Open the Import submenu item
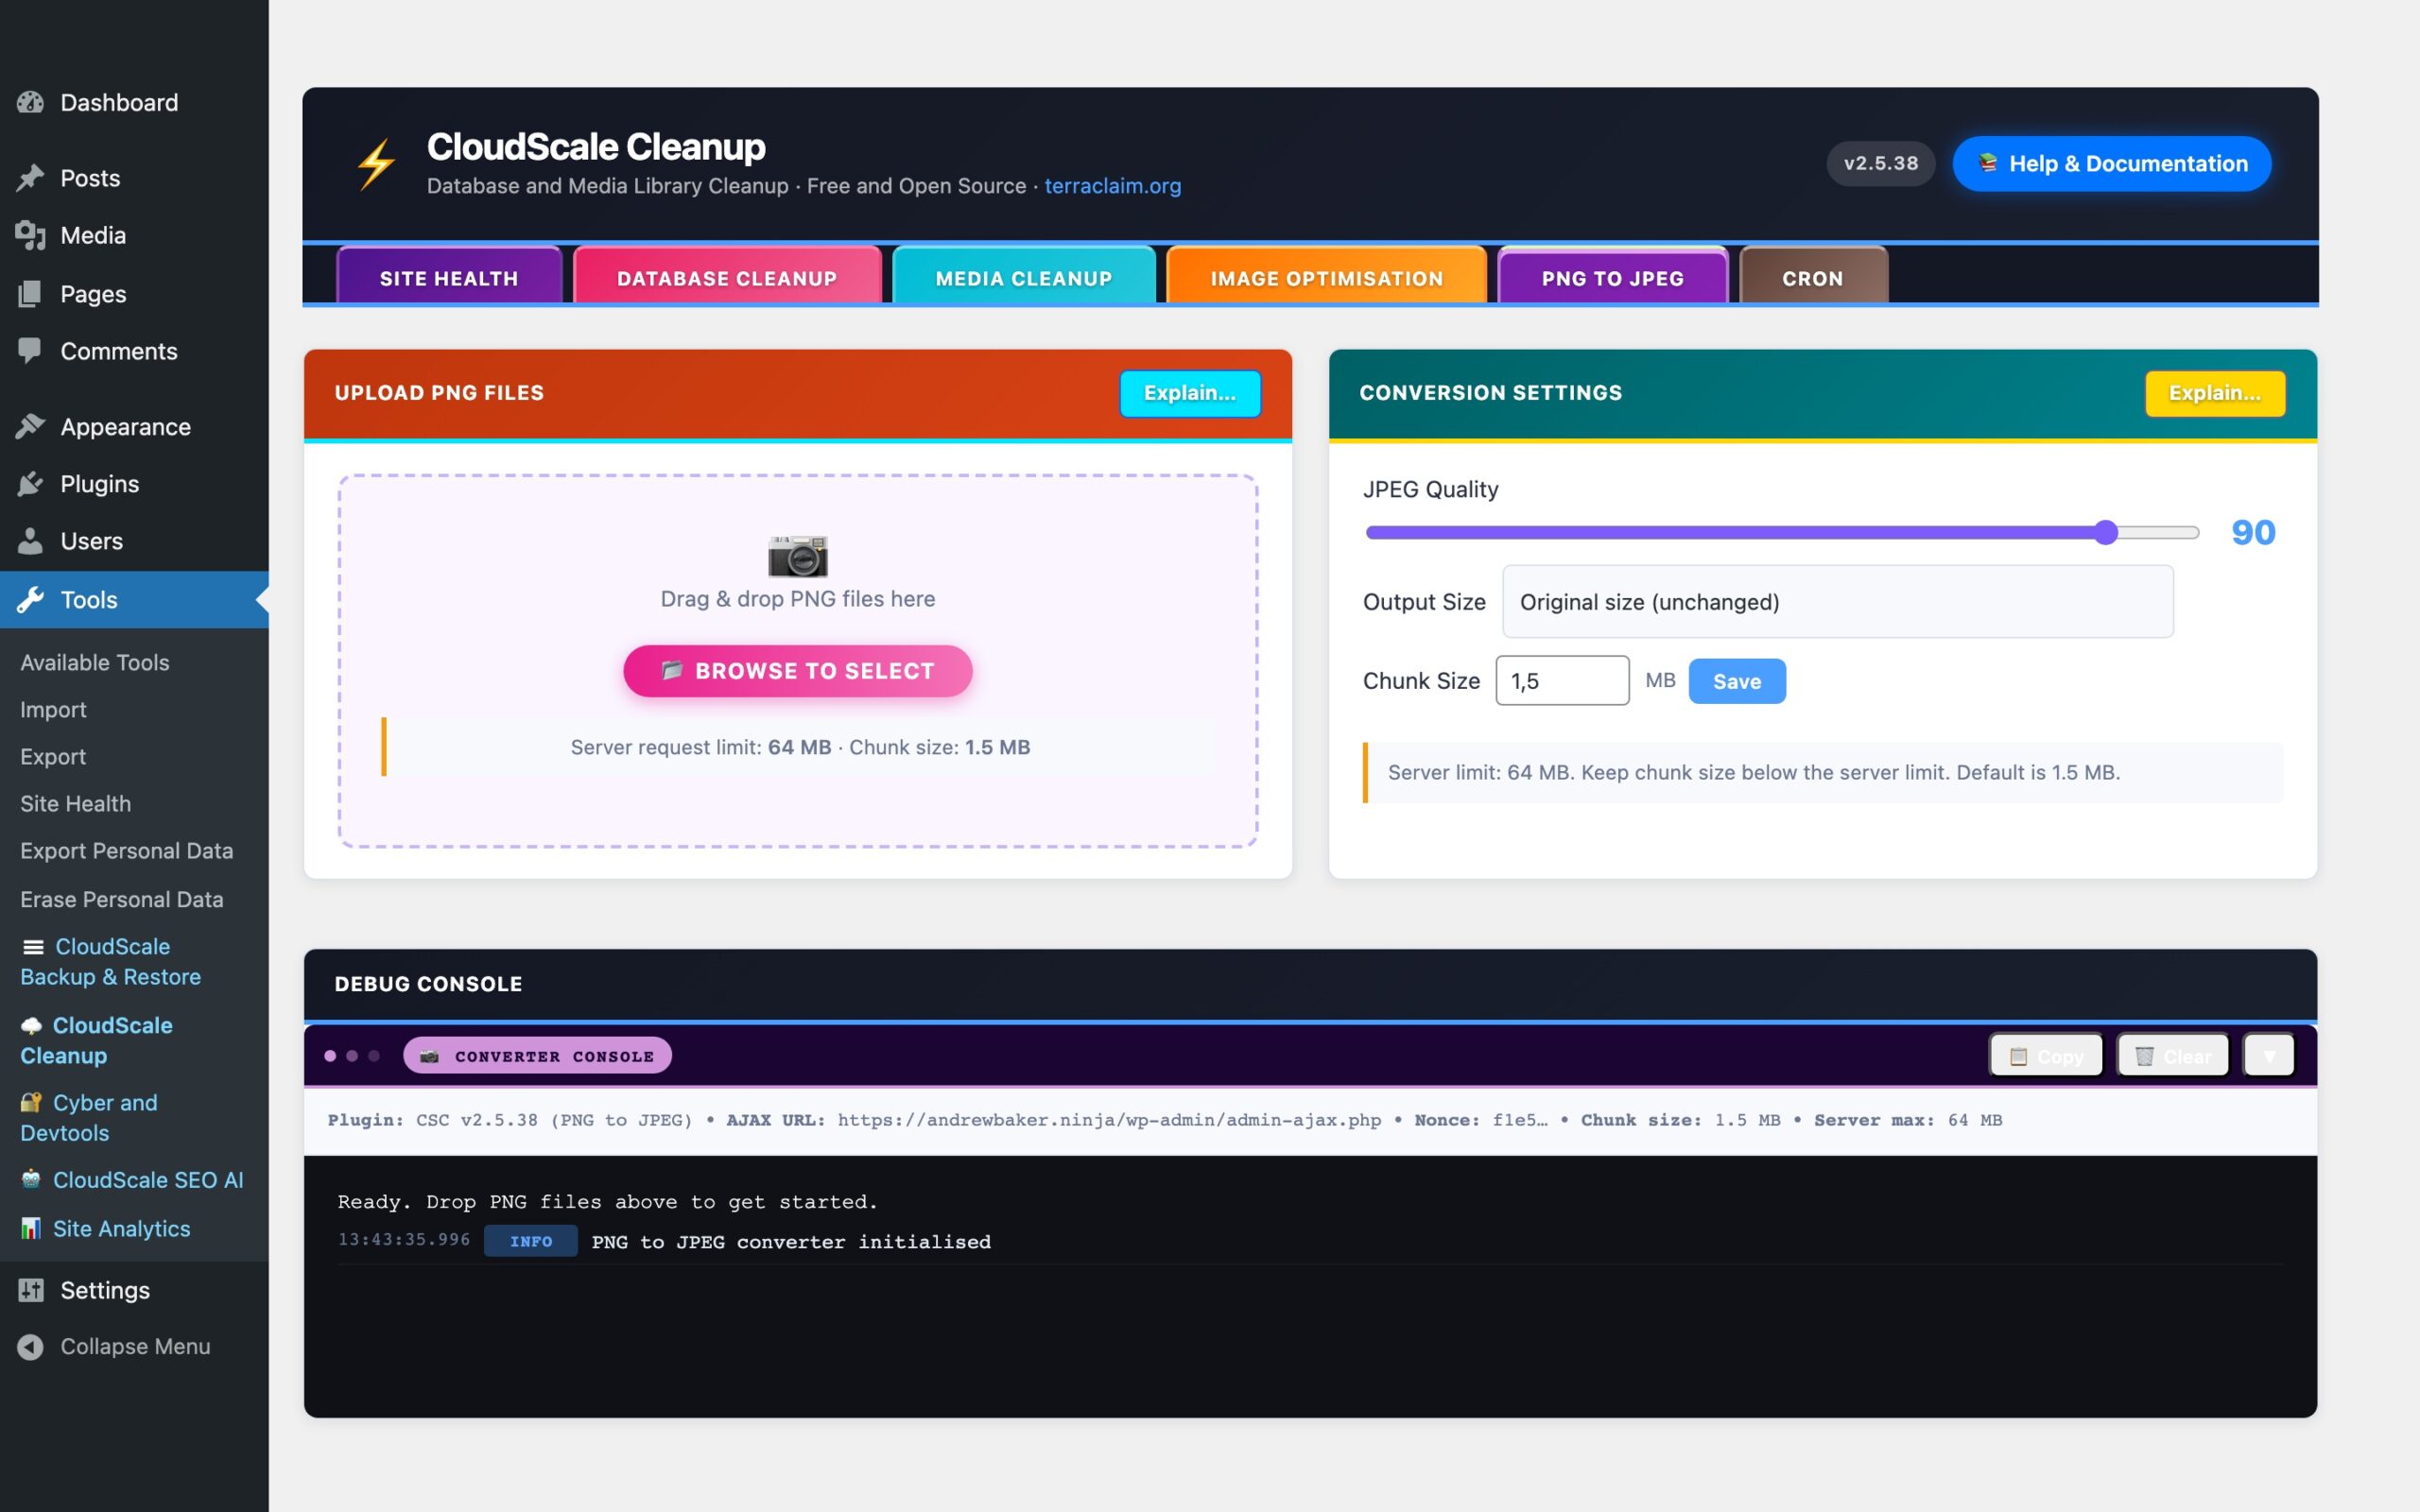2420x1512 pixels. click(53, 709)
